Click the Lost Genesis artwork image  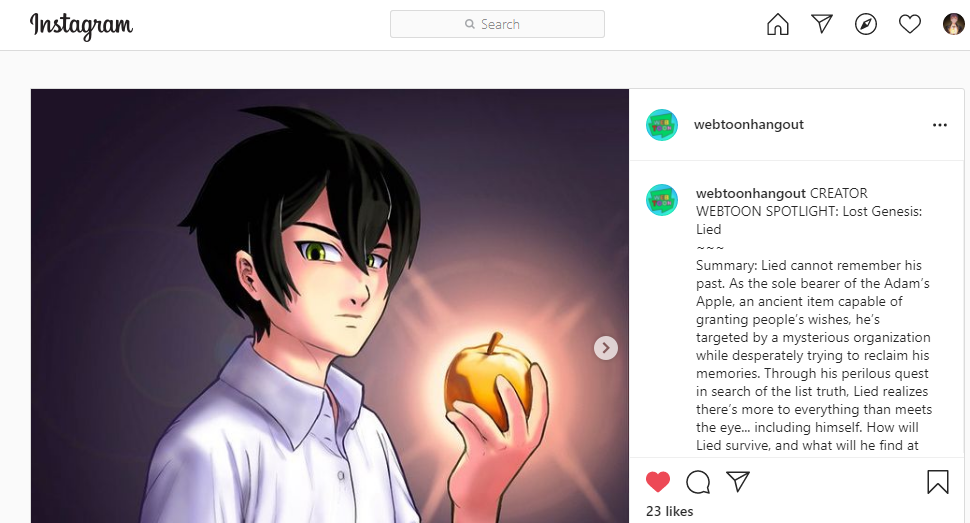[330, 306]
